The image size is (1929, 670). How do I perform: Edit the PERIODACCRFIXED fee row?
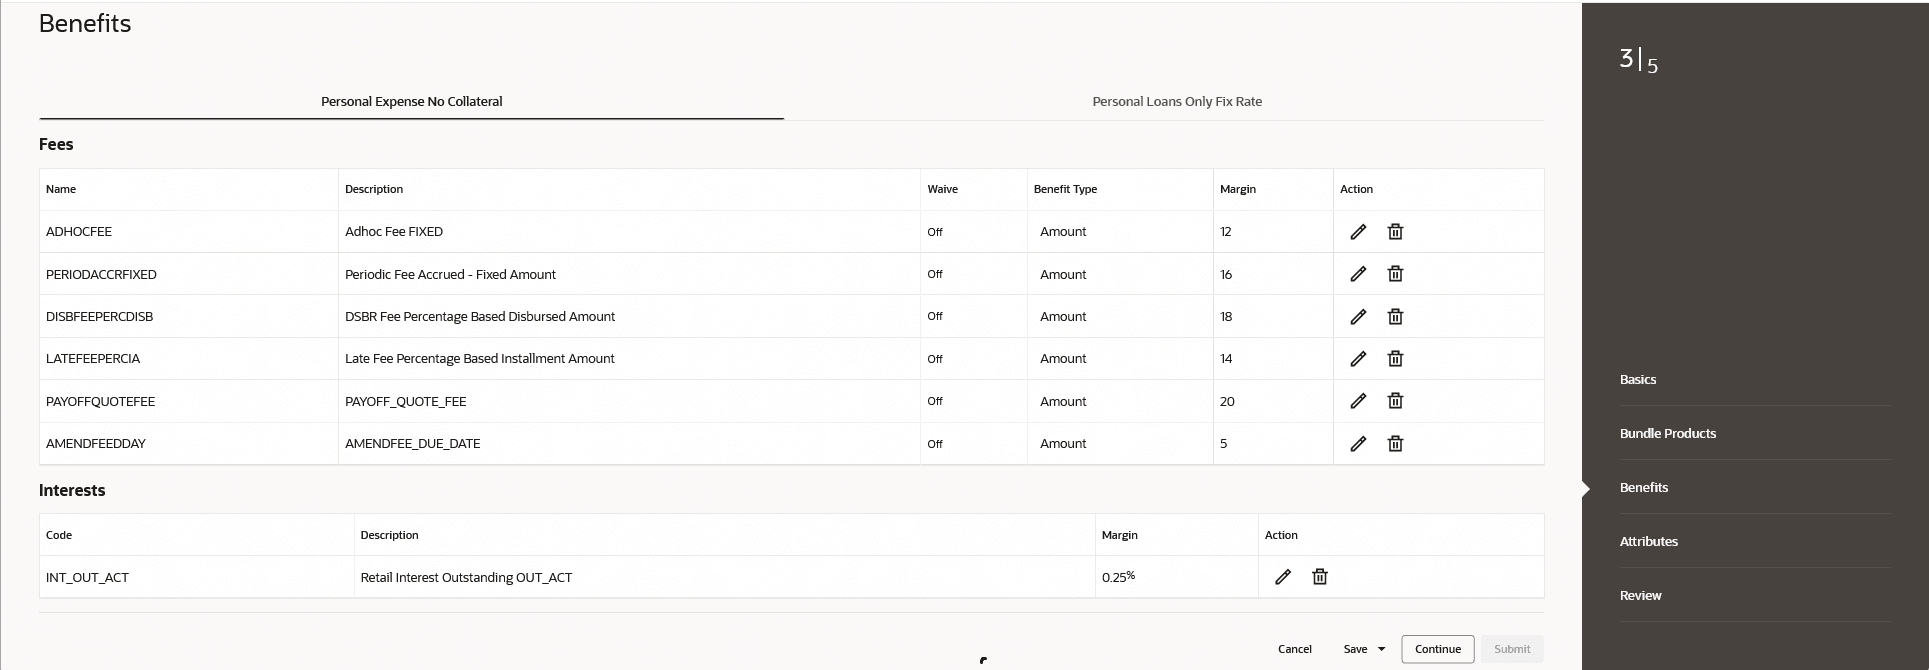1358,274
